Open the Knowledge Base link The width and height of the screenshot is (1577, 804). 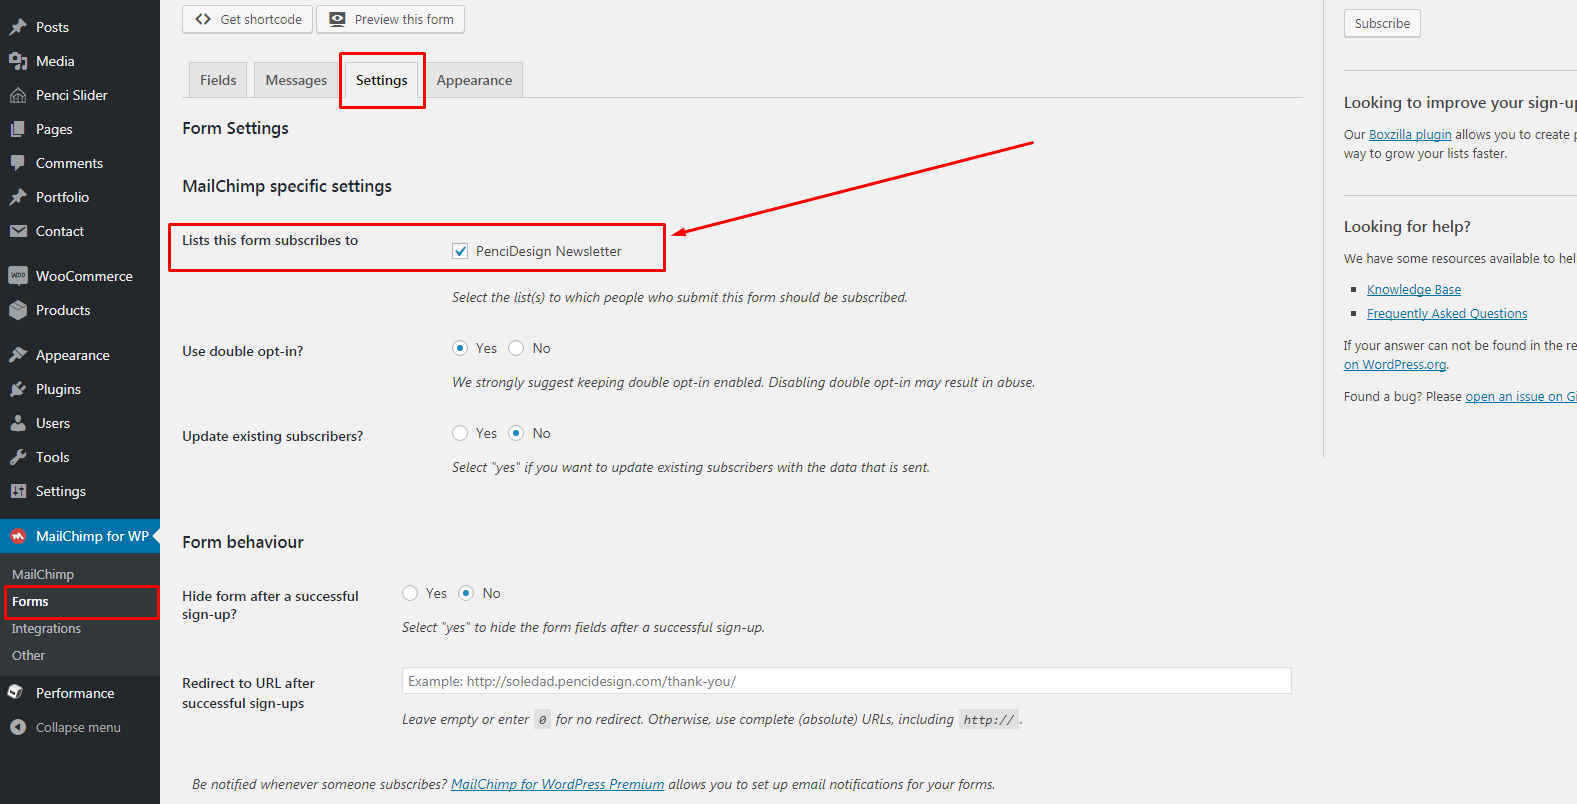tap(1414, 289)
